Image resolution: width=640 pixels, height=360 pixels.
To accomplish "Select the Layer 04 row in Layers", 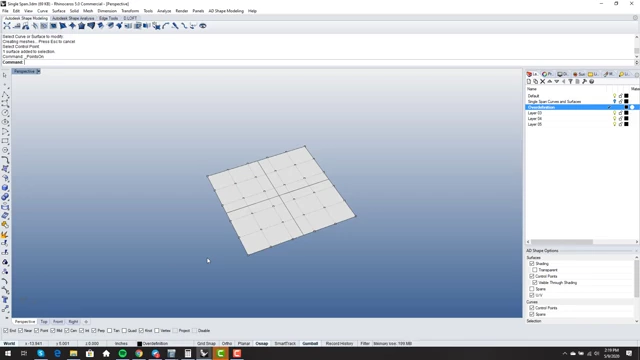I will coord(582,119).
